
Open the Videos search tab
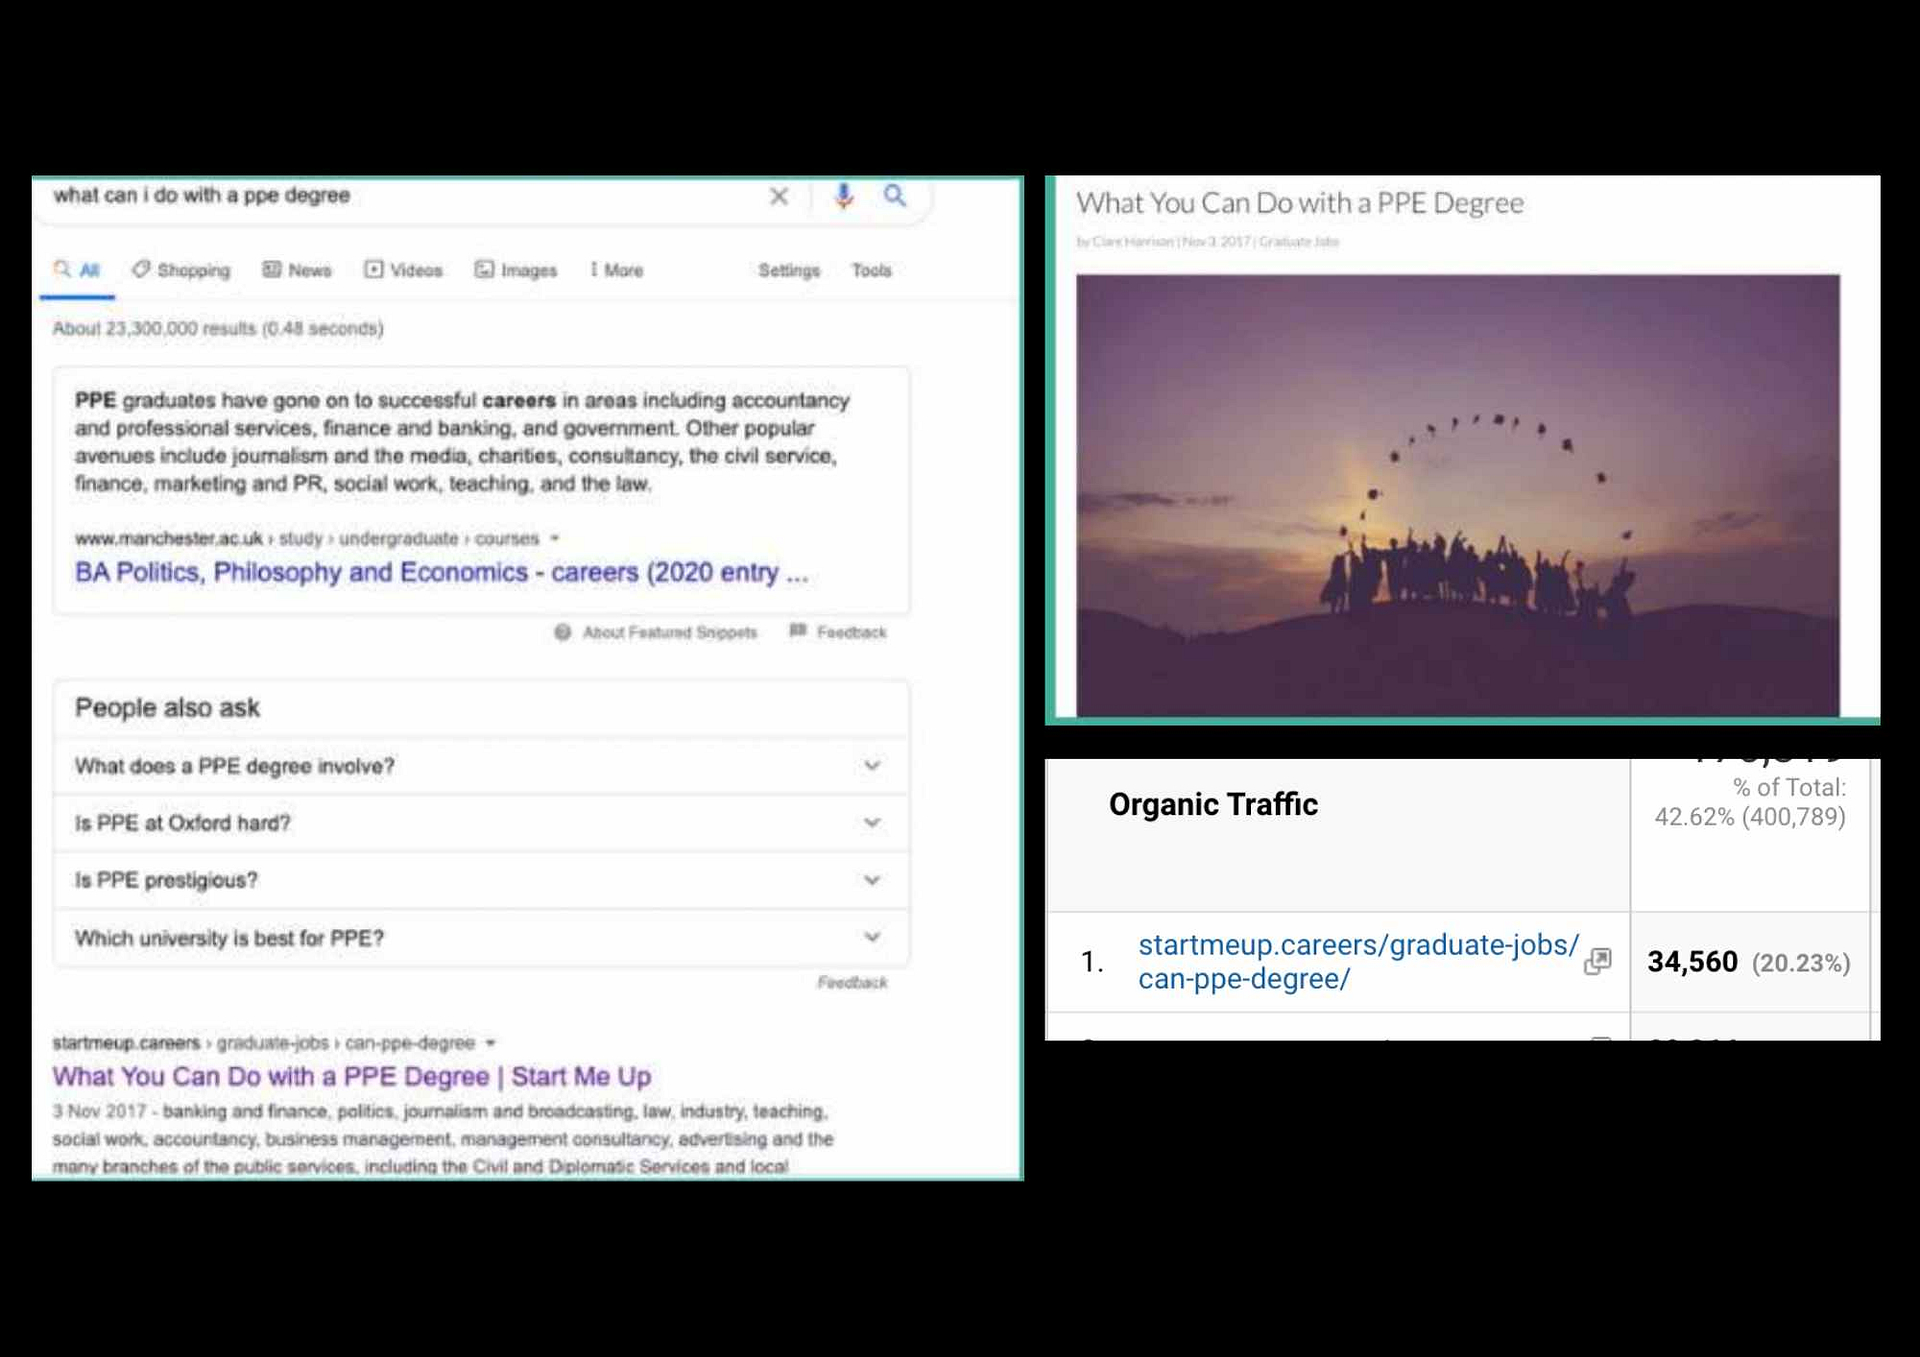pyautogui.click(x=403, y=270)
